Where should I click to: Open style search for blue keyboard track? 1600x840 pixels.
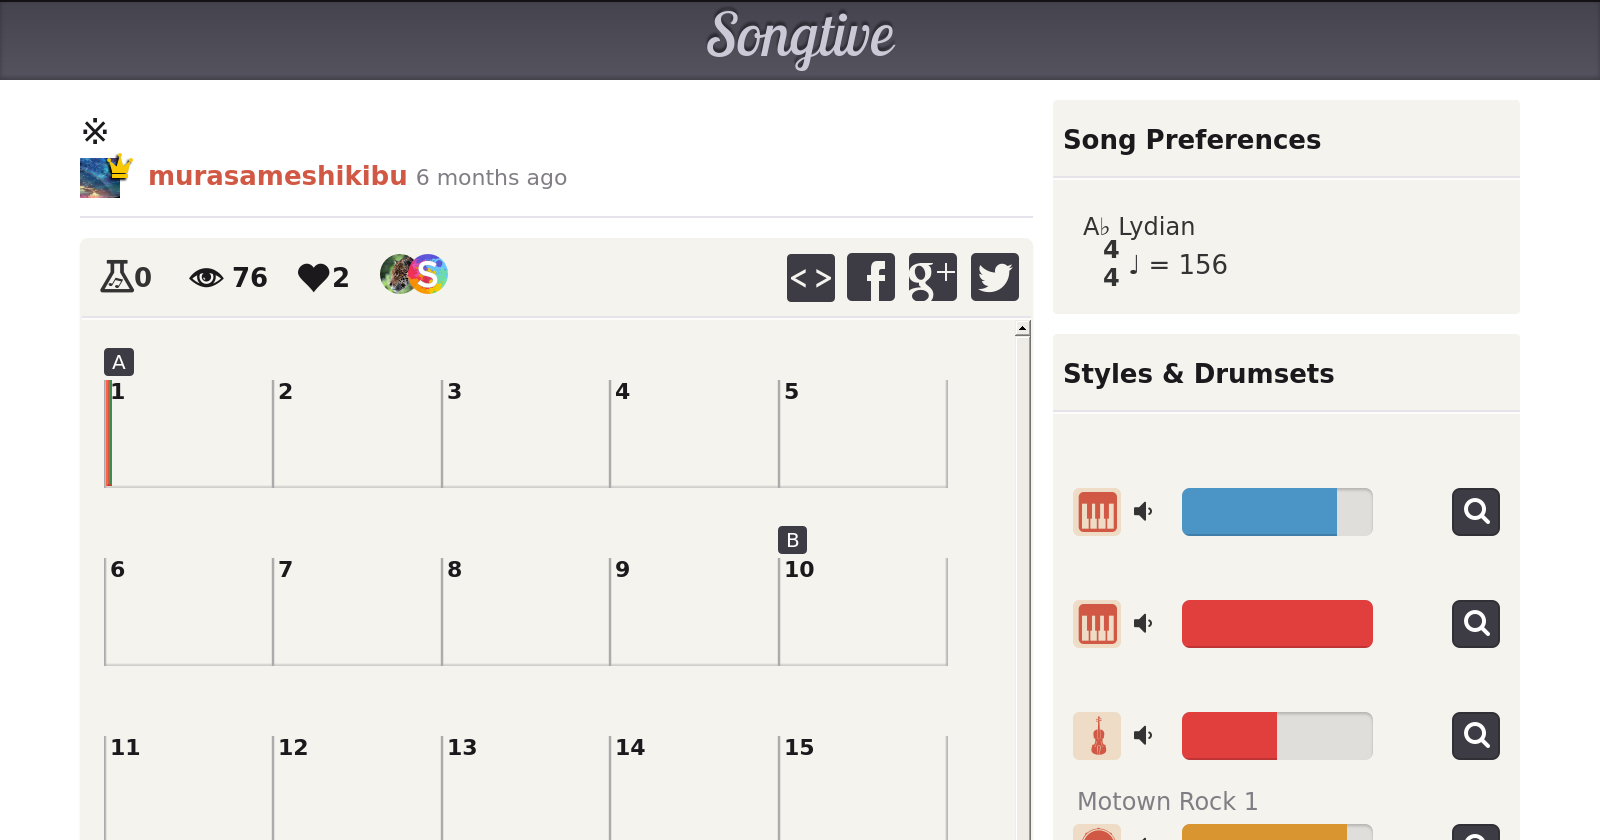pyautogui.click(x=1475, y=512)
